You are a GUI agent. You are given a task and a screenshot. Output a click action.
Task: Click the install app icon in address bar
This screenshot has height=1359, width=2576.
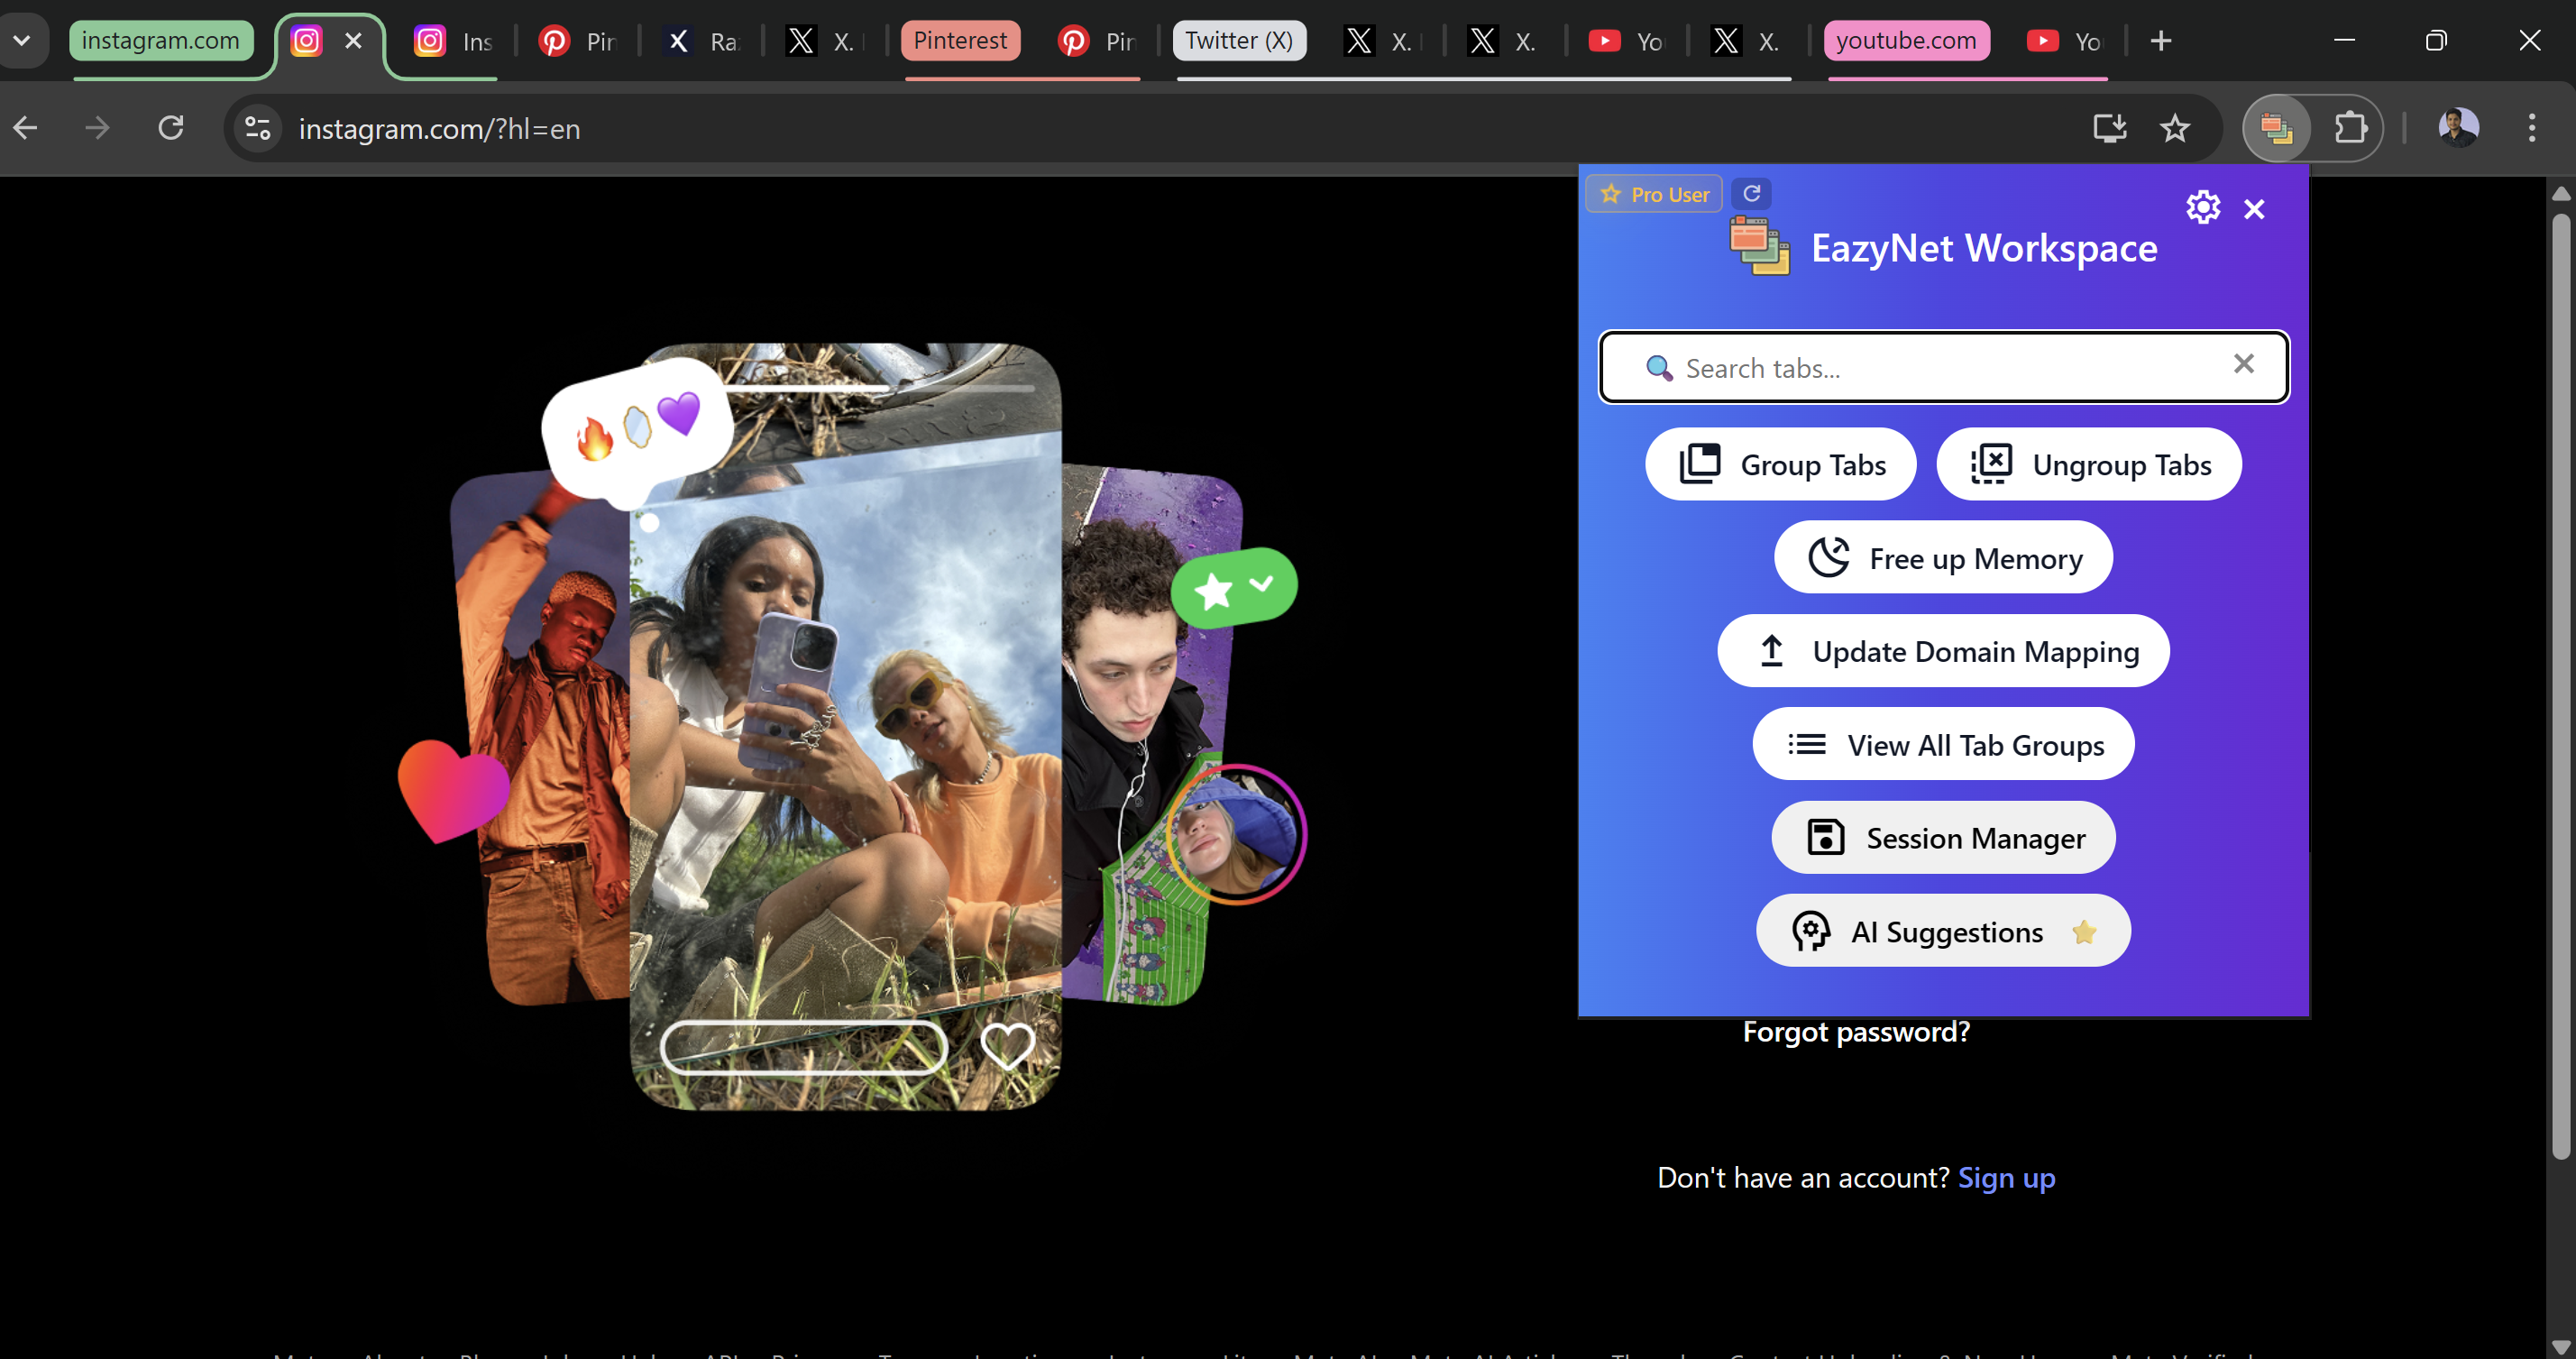pos(2109,128)
